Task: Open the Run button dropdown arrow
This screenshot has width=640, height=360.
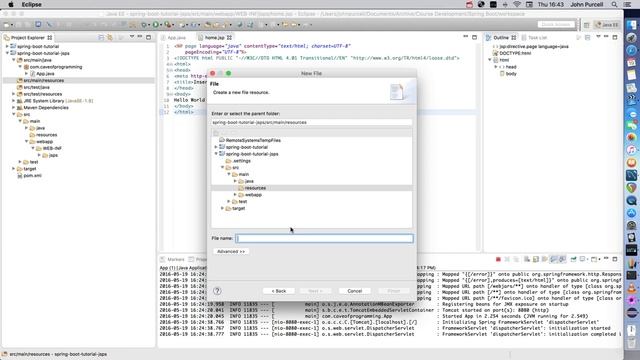Action: [x=160, y=25]
